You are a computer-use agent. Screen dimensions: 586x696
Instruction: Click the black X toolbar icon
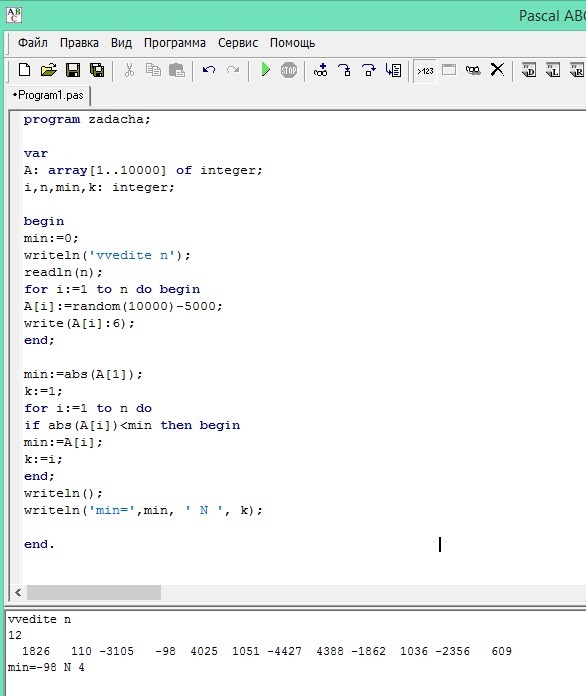(497, 70)
